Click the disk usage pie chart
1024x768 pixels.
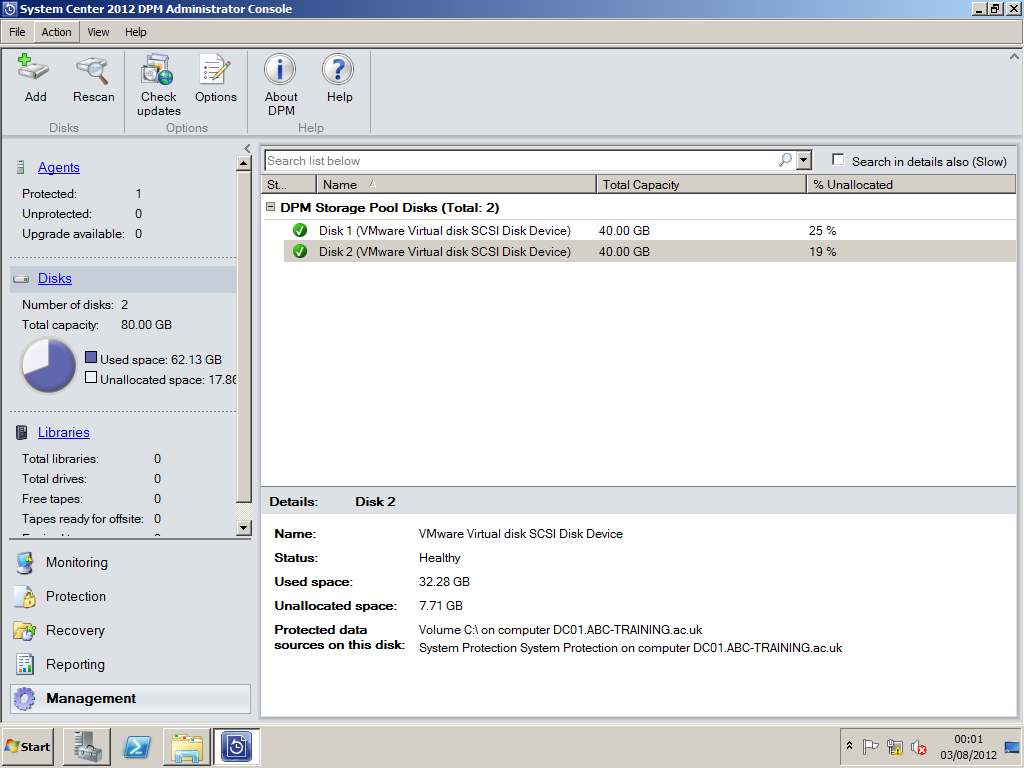[48, 366]
